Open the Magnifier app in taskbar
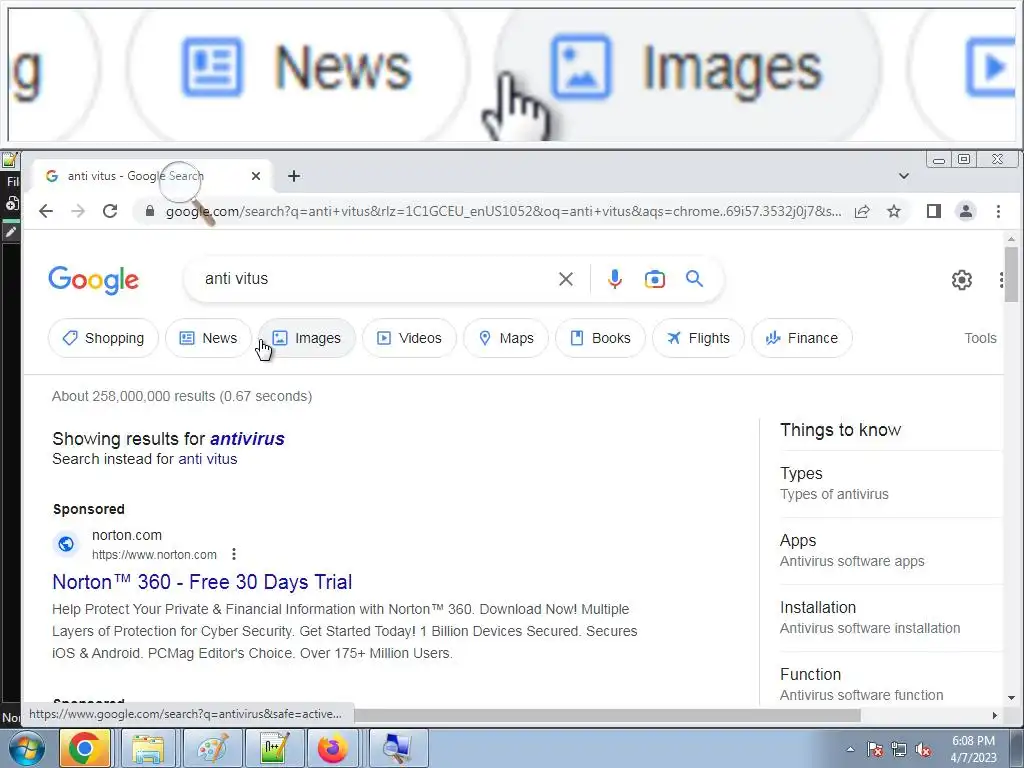The height and width of the screenshot is (768, 1024). click(398, 748)
